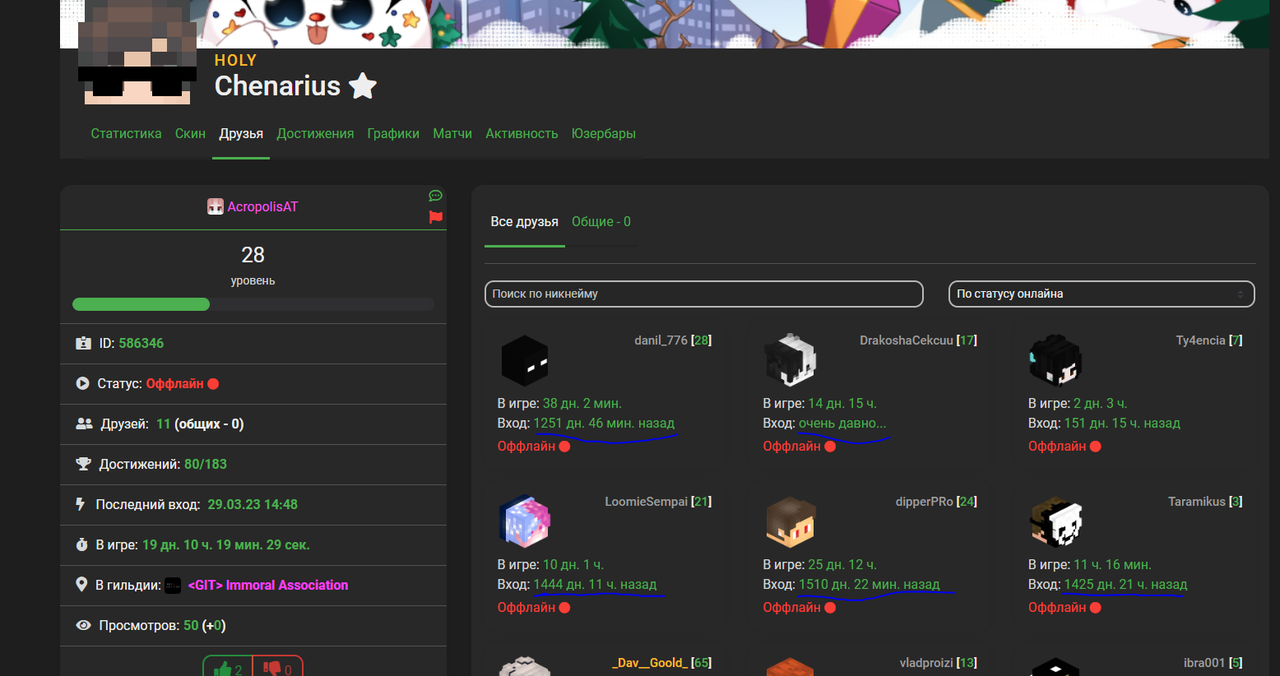The width and height of the screenshot is (1280, 676).
Task: Click the eye icon next to Просмотров
Action: pos(84,626)
